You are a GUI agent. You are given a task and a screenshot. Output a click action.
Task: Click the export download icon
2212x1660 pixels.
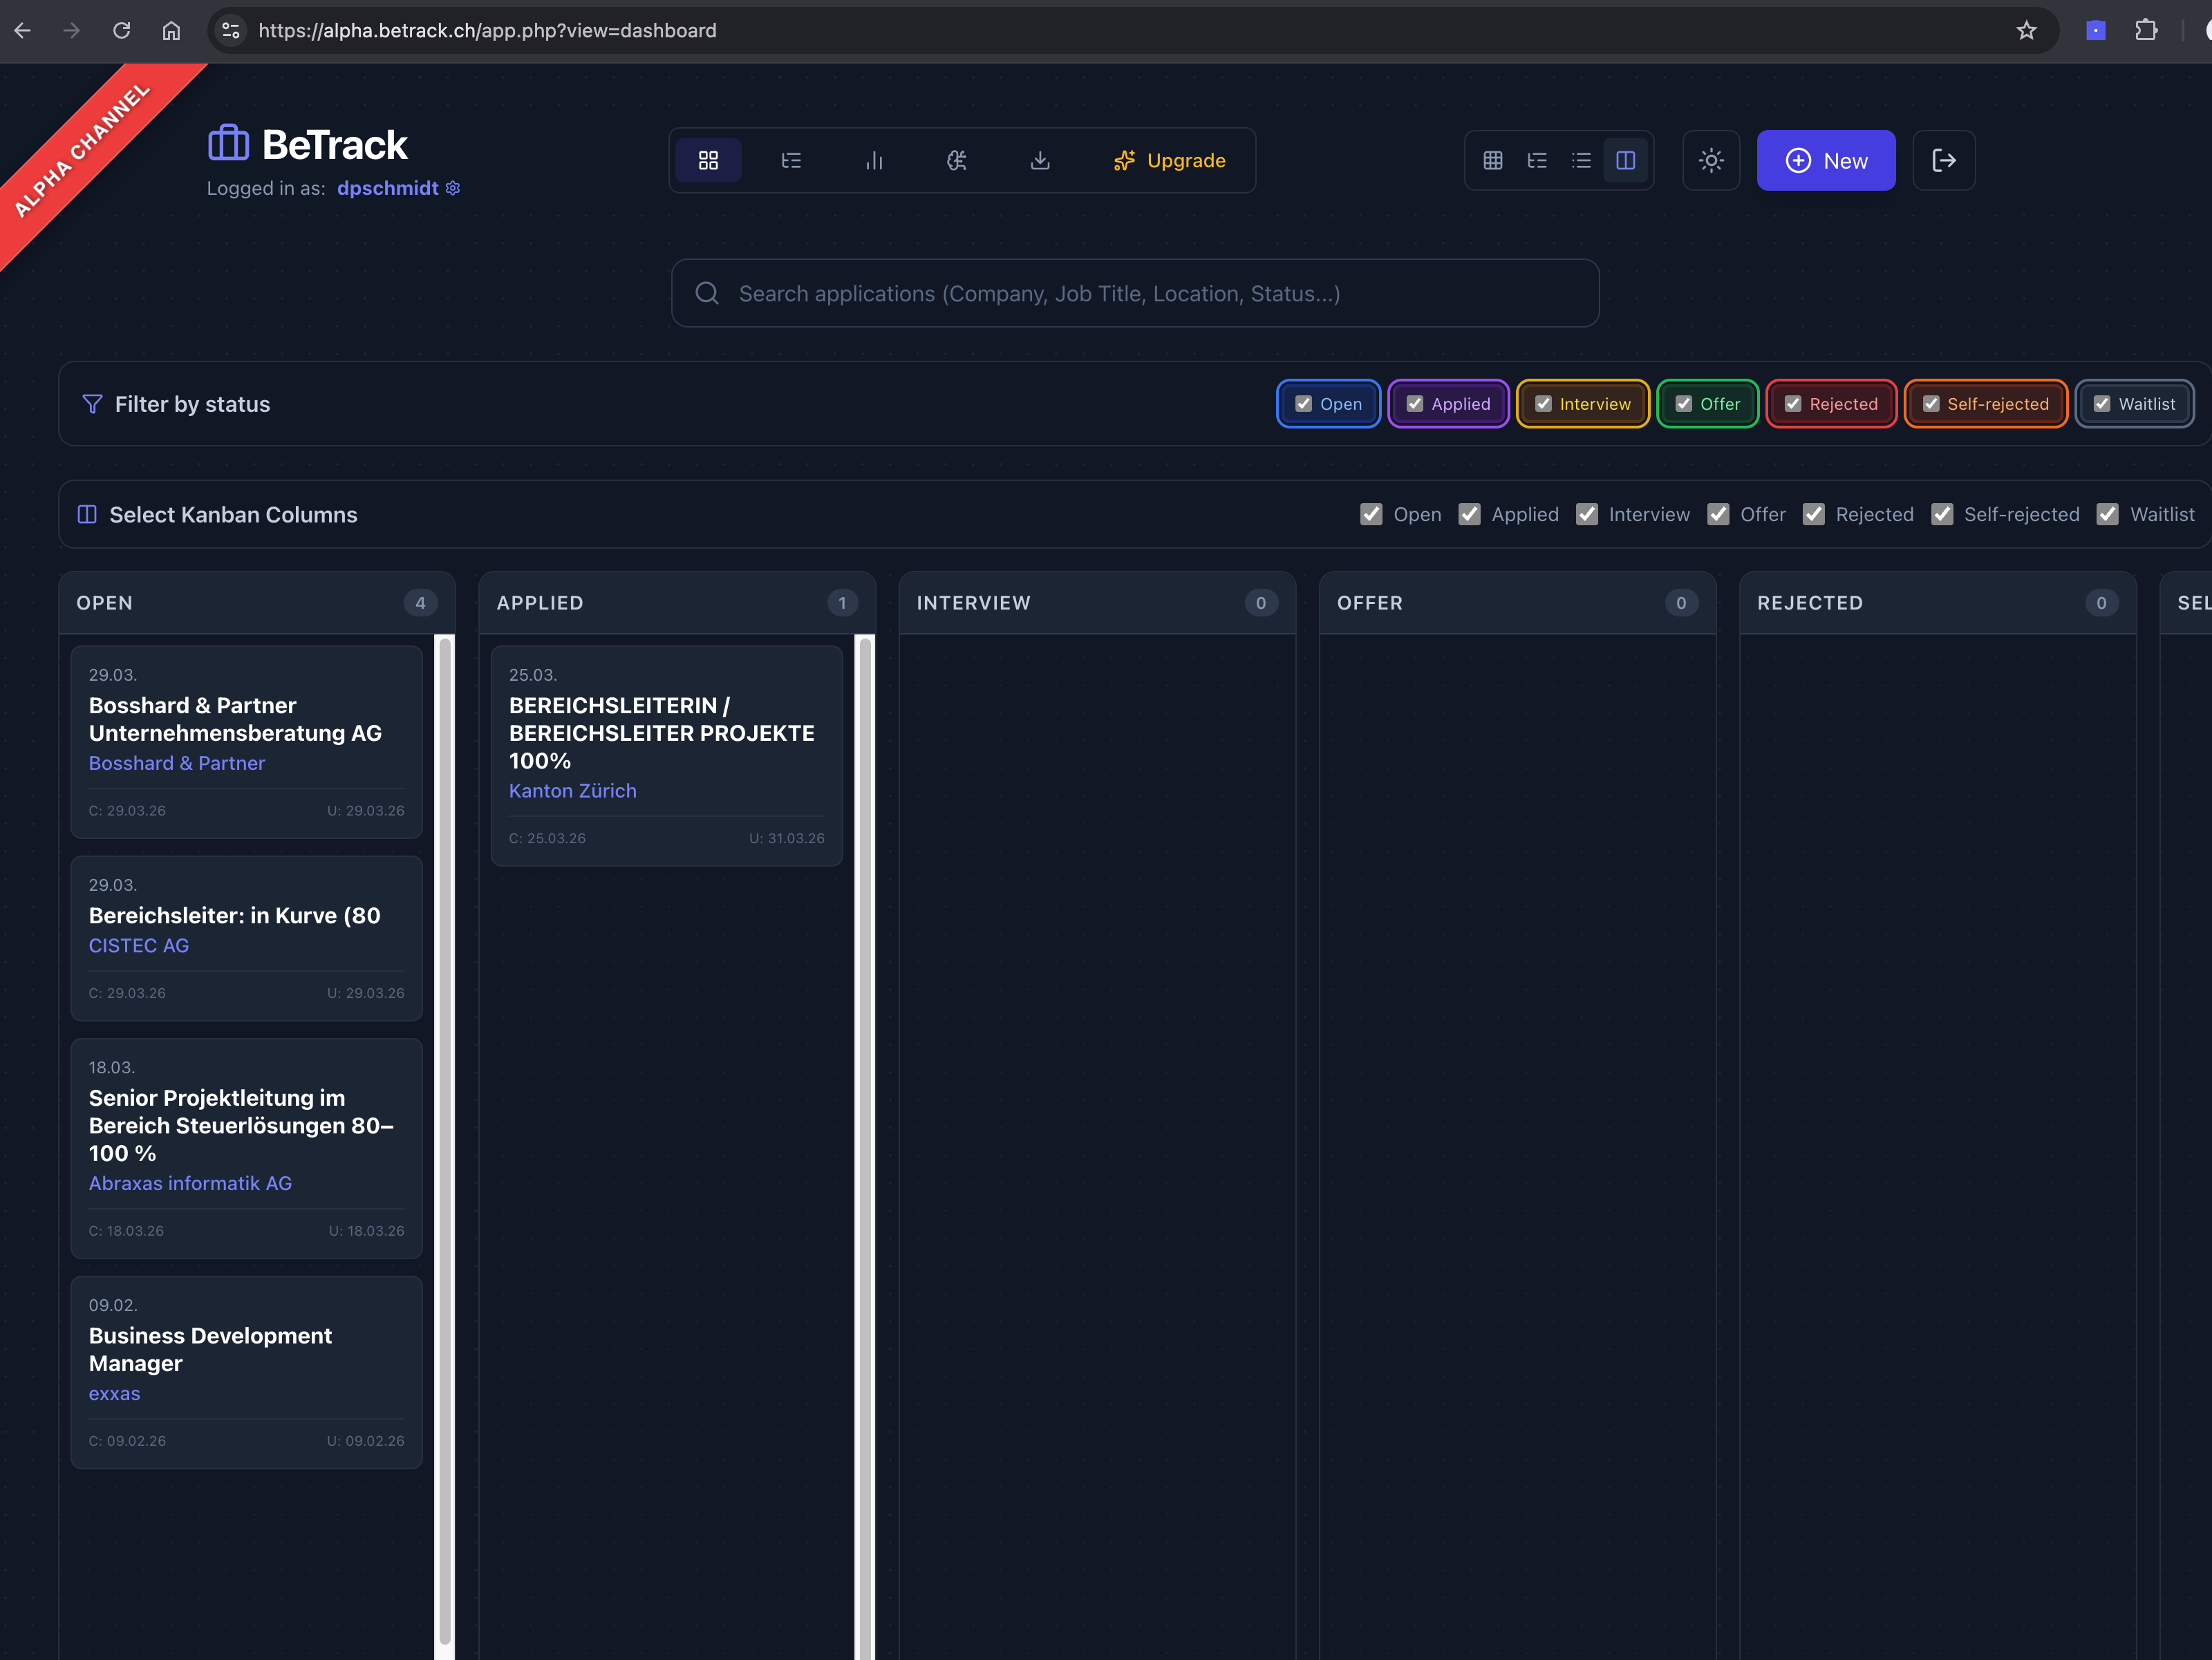[1041, 160]
